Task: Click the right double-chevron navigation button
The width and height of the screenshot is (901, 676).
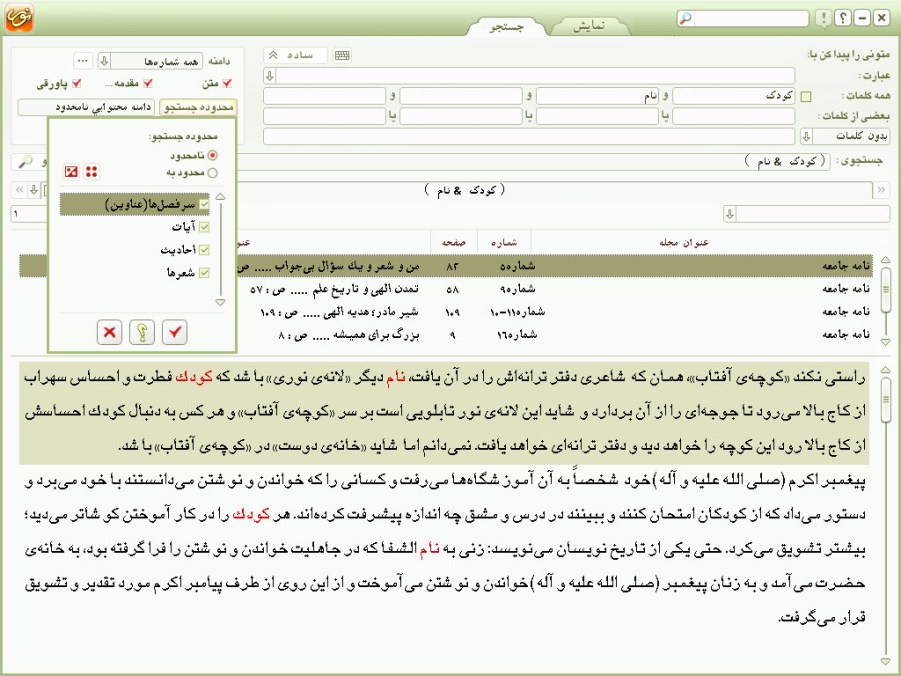Action: point(881,190)
